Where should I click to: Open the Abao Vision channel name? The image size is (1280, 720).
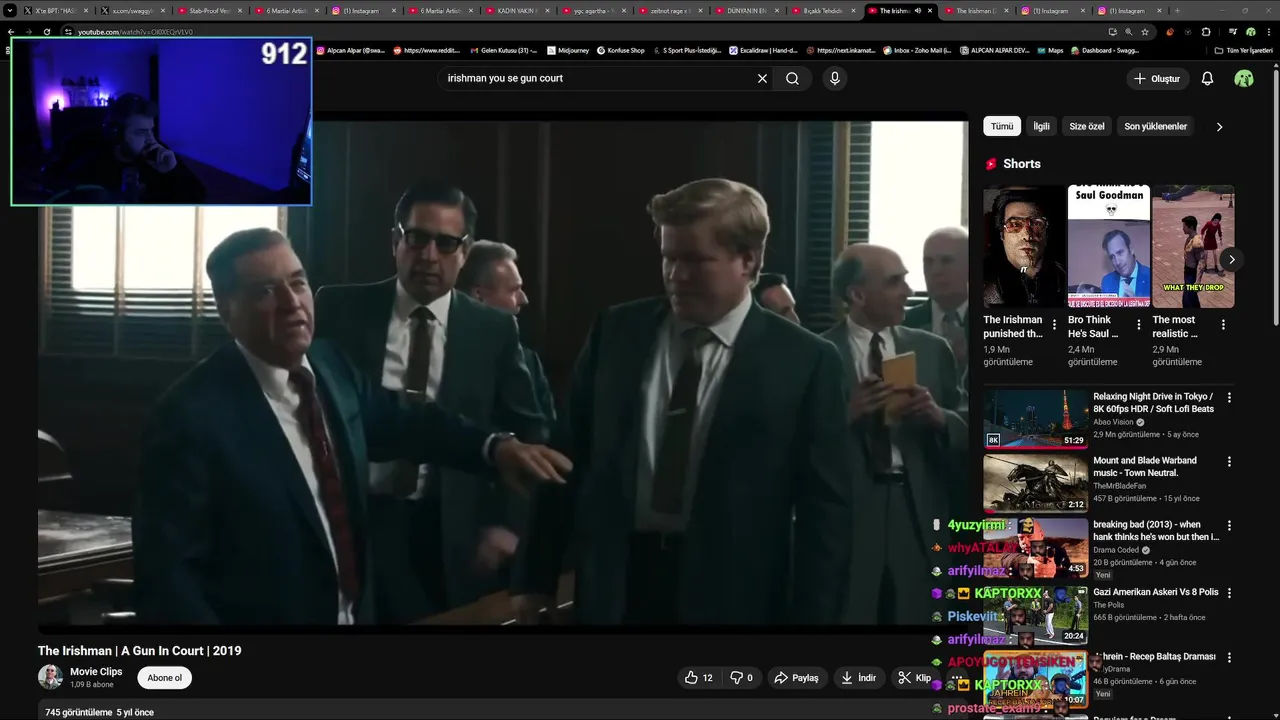point(1113,422)
